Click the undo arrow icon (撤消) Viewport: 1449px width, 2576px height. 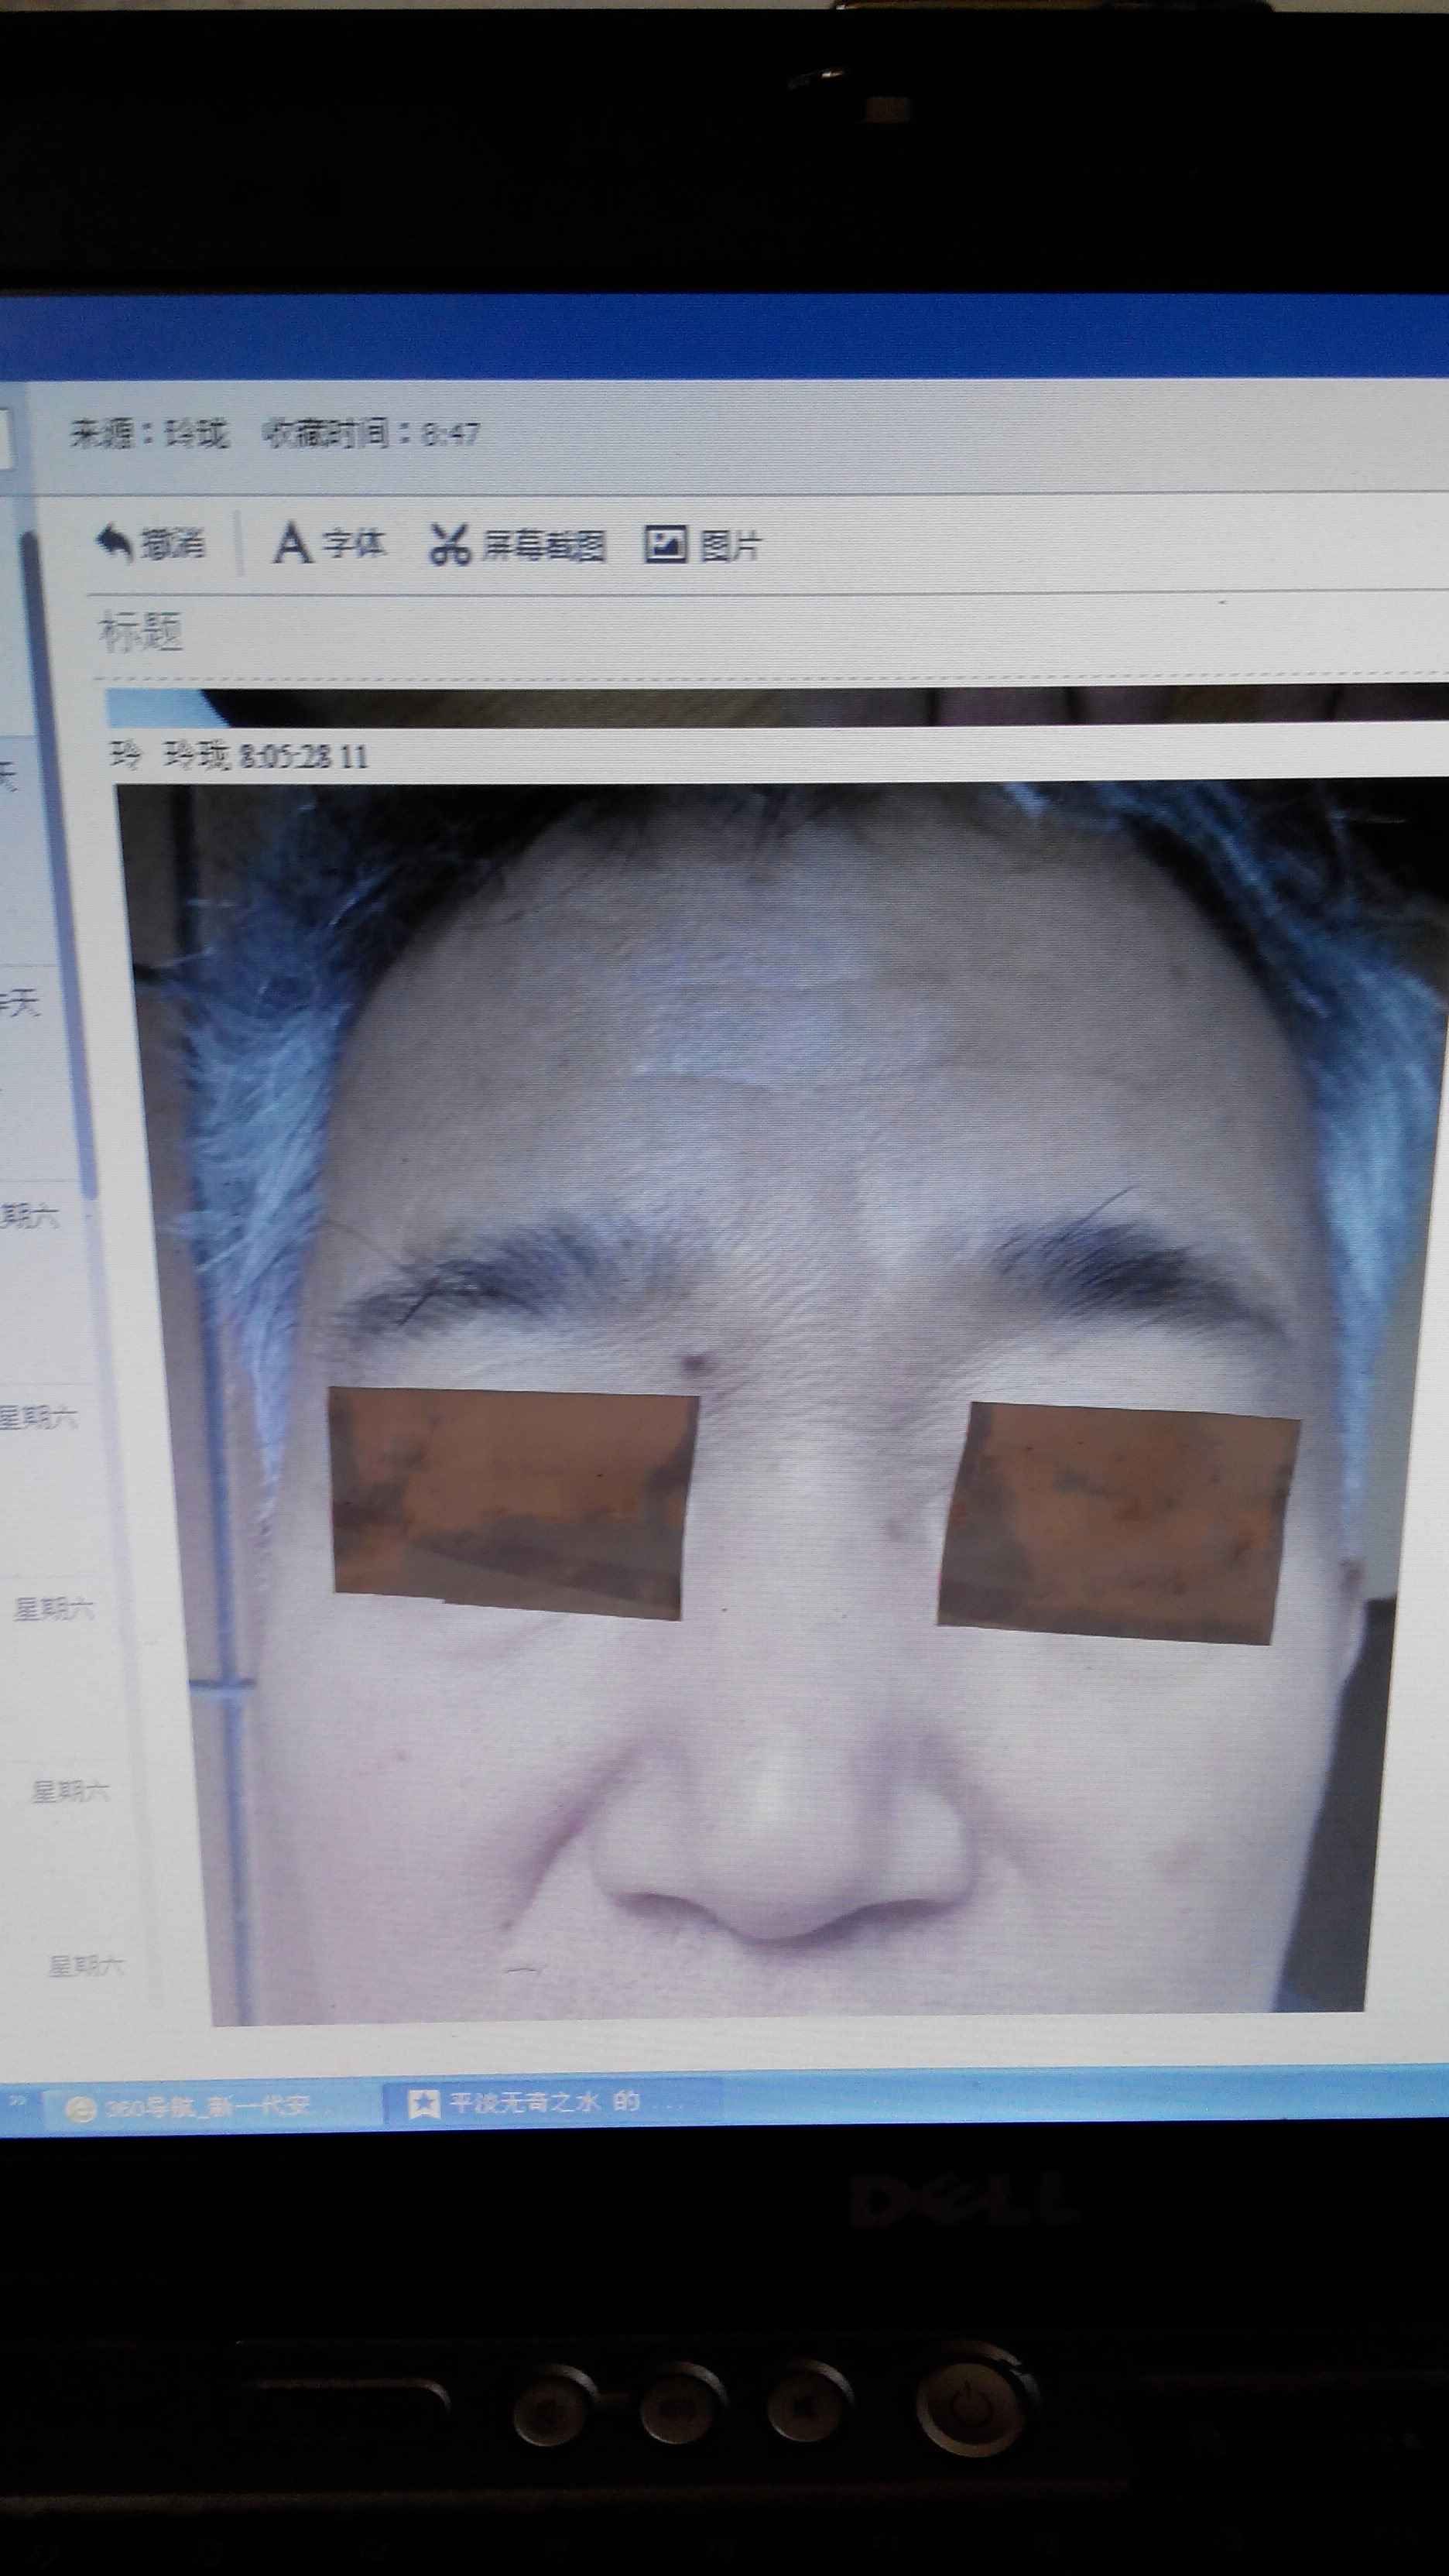114,544
